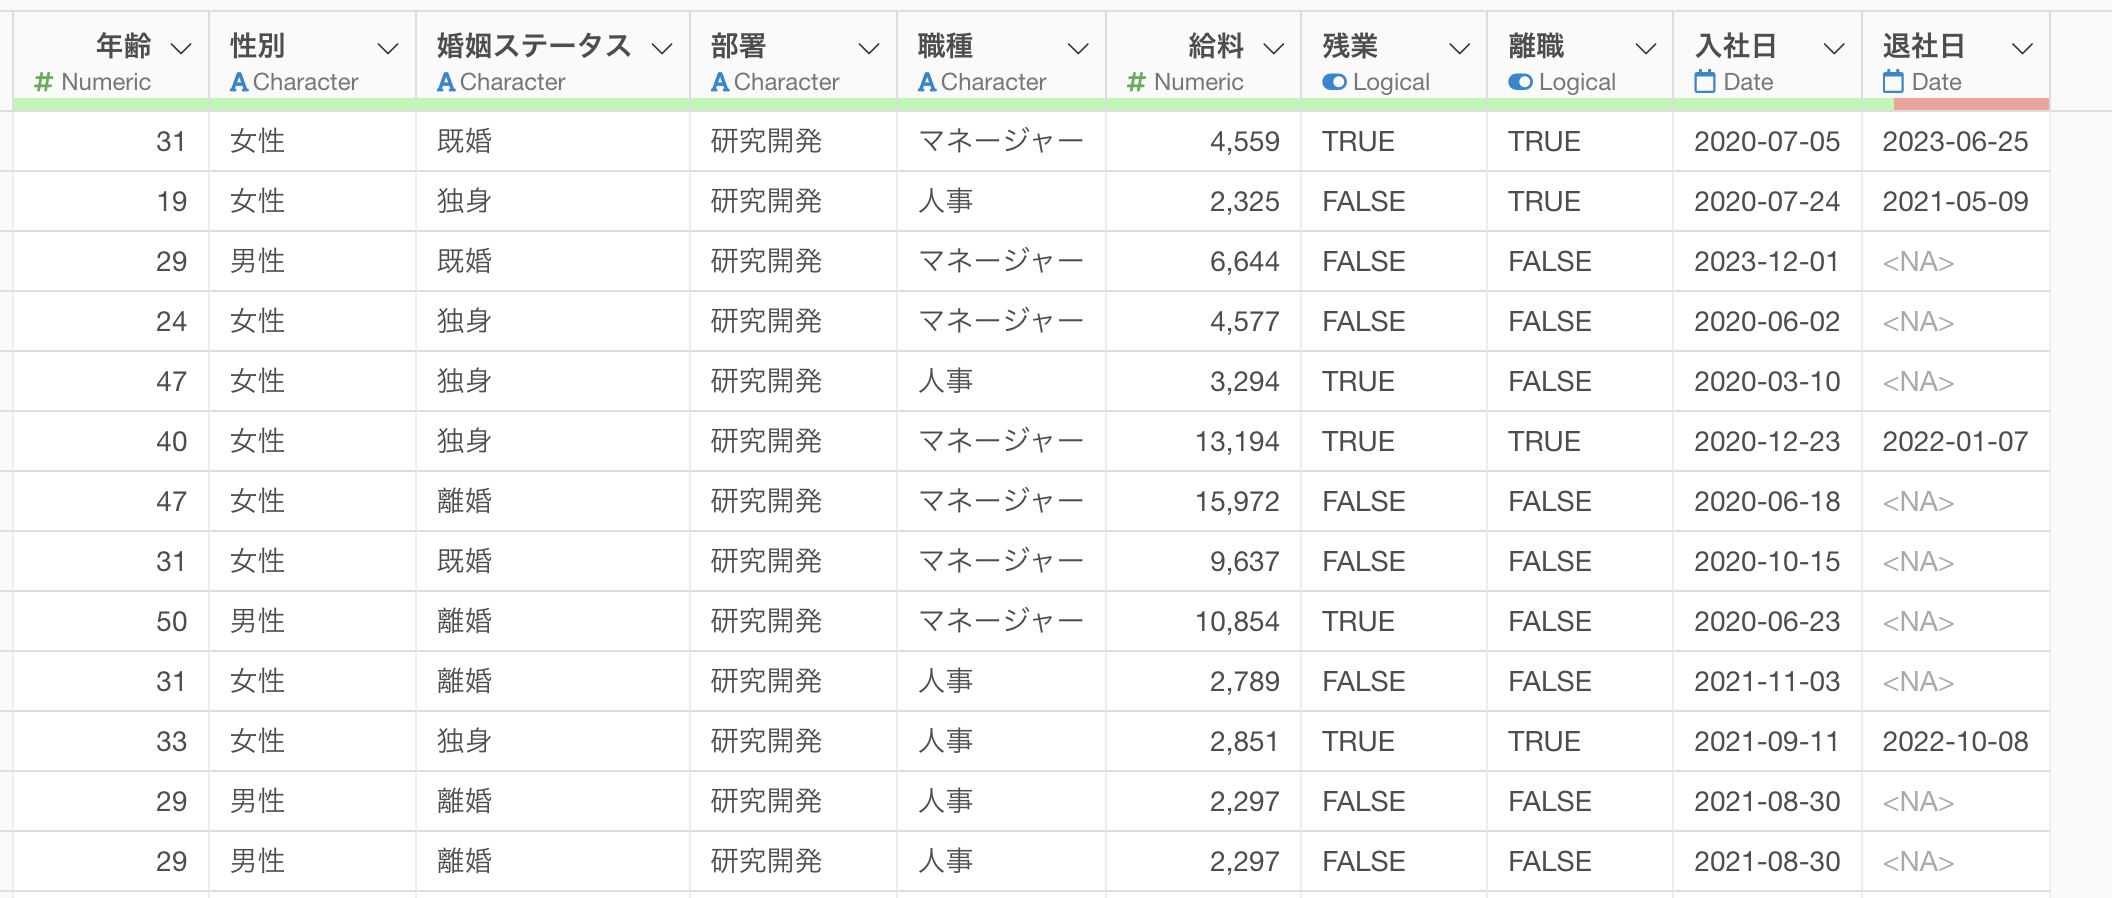Image resolution: width=2112 pixels, height=898 pixels.
Task: Click the Numeric hash icon under 給料
Action: click(1136, 82)
